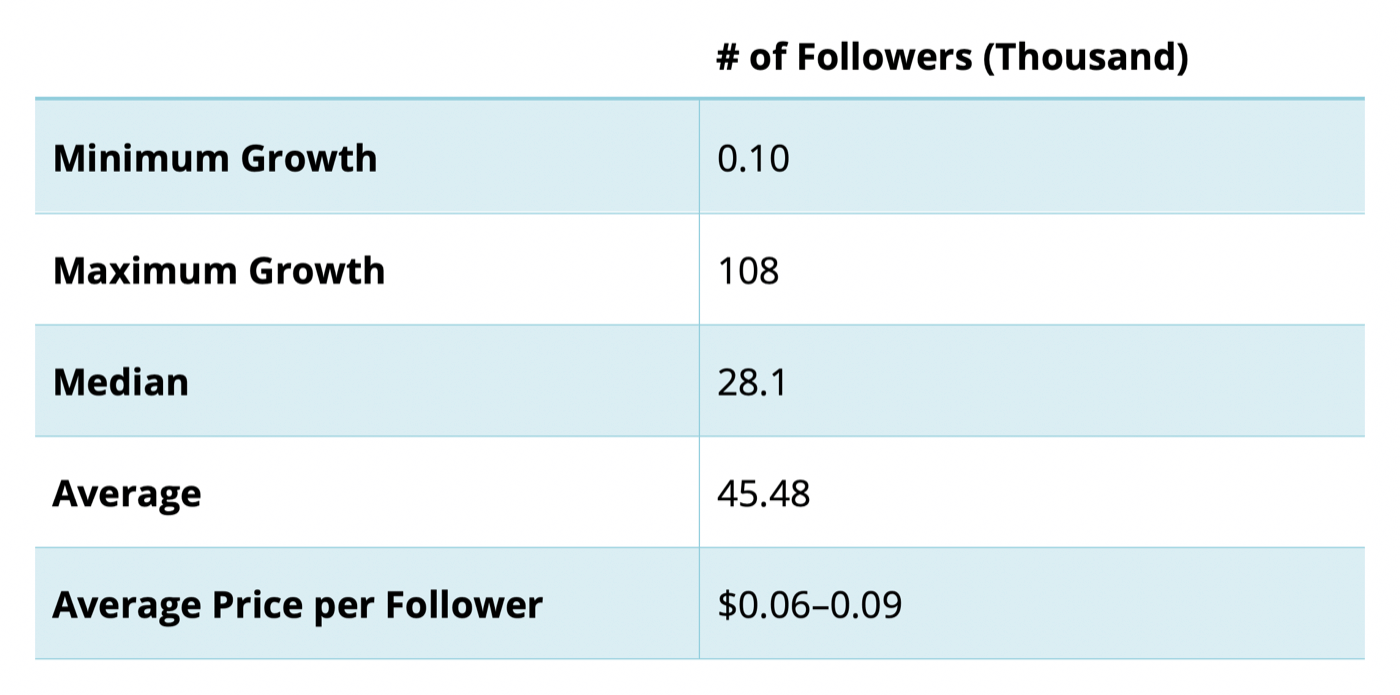Click the word "Thousand" in the header
Viewport: 1400px width, 695px height.
point(1091,57)
